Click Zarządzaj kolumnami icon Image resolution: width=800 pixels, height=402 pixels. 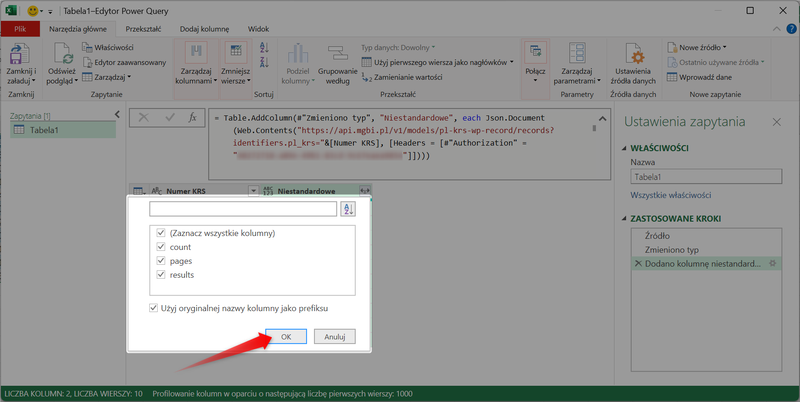pyautogui.click(x=196, y=54)
